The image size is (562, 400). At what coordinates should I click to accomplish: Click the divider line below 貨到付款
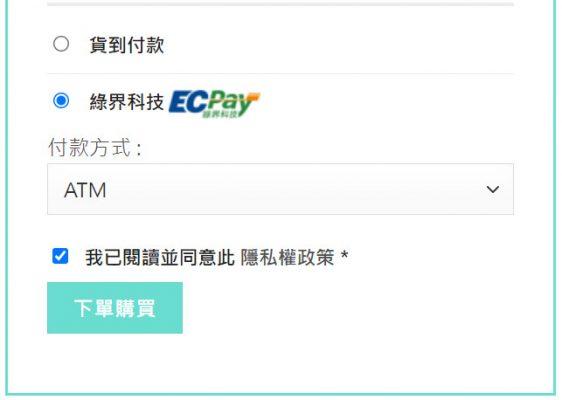pos(280,73)
